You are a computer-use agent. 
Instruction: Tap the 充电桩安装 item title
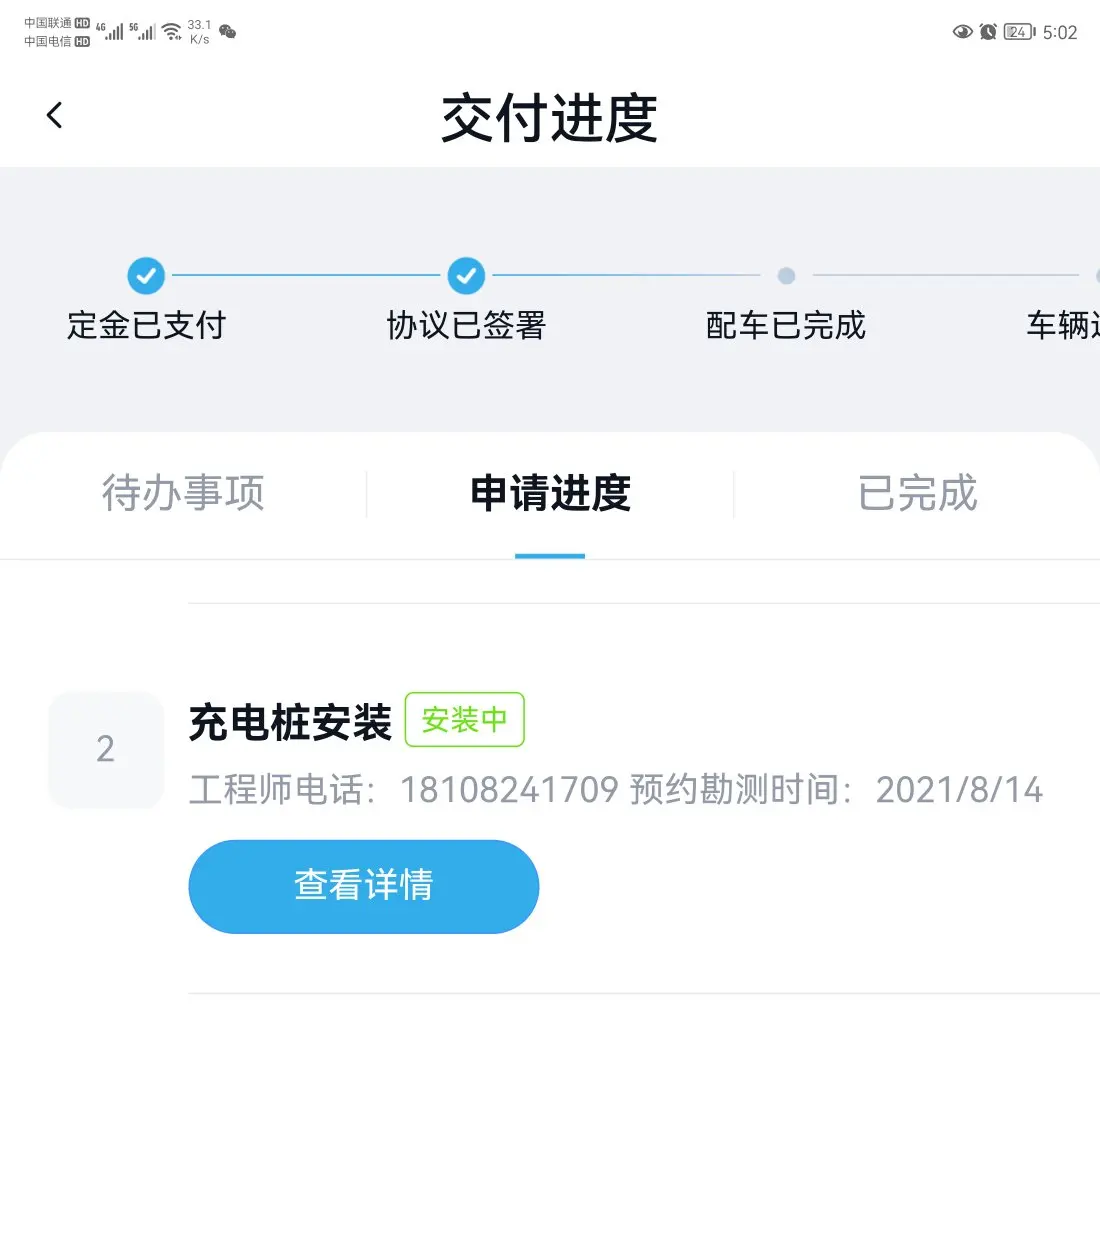pyautogui.click(x=290, y=722)
